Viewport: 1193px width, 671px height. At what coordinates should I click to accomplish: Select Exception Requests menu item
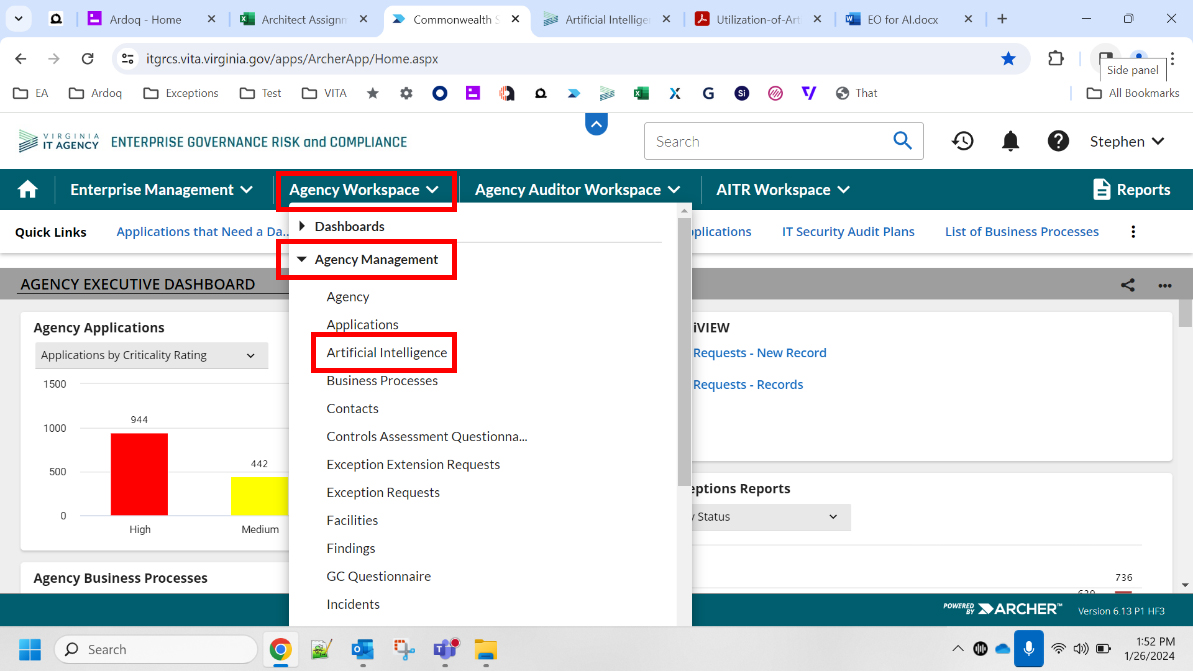(x=383, y=492)
